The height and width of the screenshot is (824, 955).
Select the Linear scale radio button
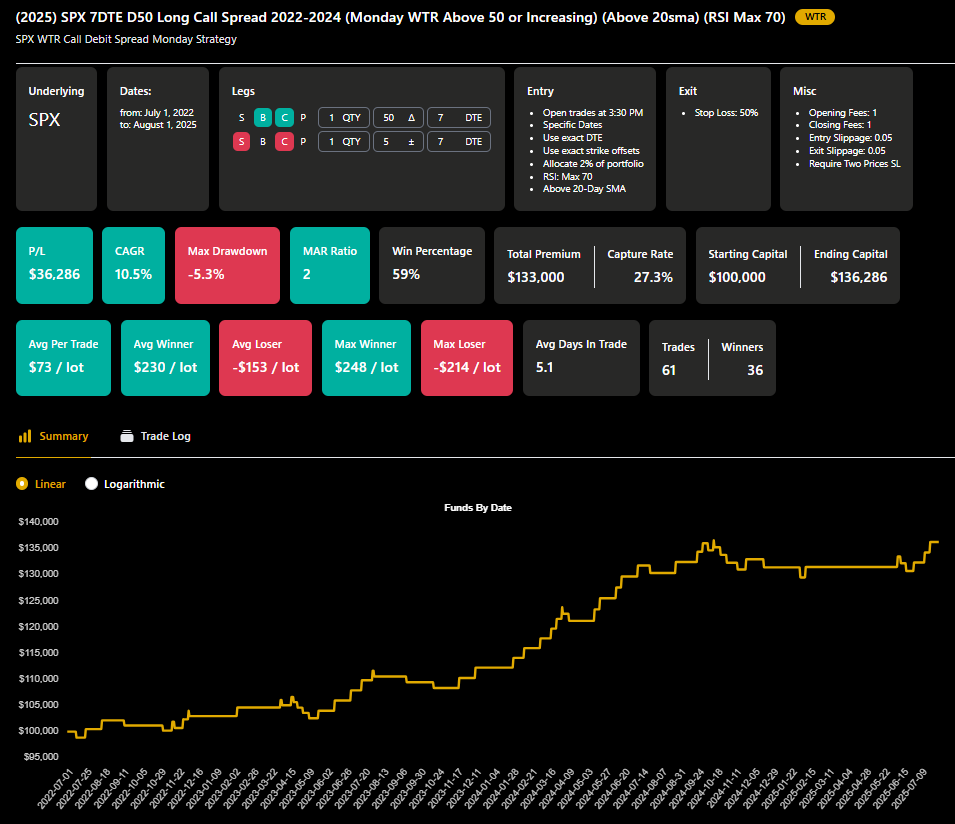tap(22, 484)
